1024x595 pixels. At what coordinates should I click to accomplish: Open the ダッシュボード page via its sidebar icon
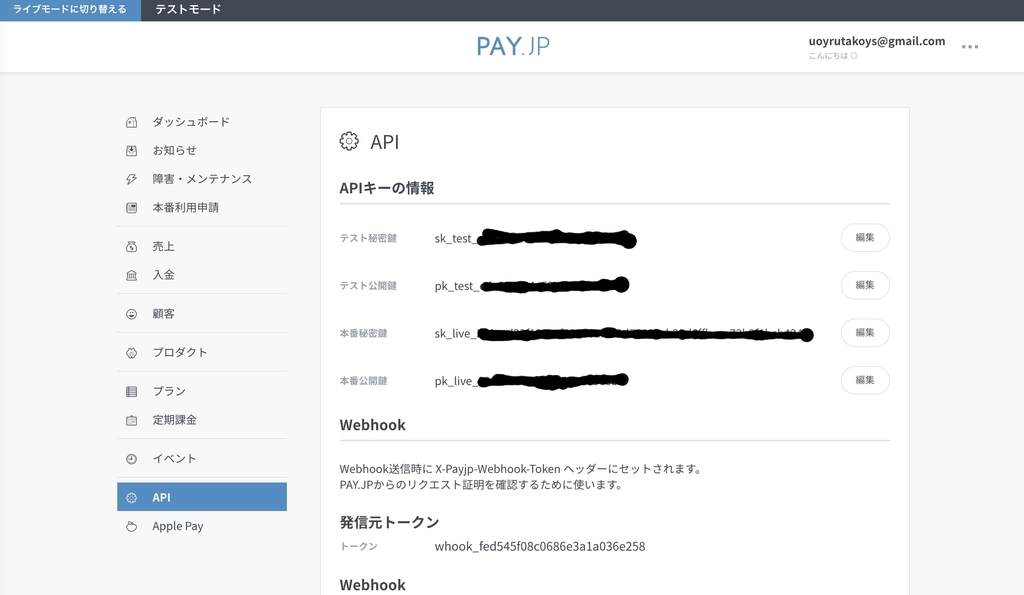[x=130, y=121]
